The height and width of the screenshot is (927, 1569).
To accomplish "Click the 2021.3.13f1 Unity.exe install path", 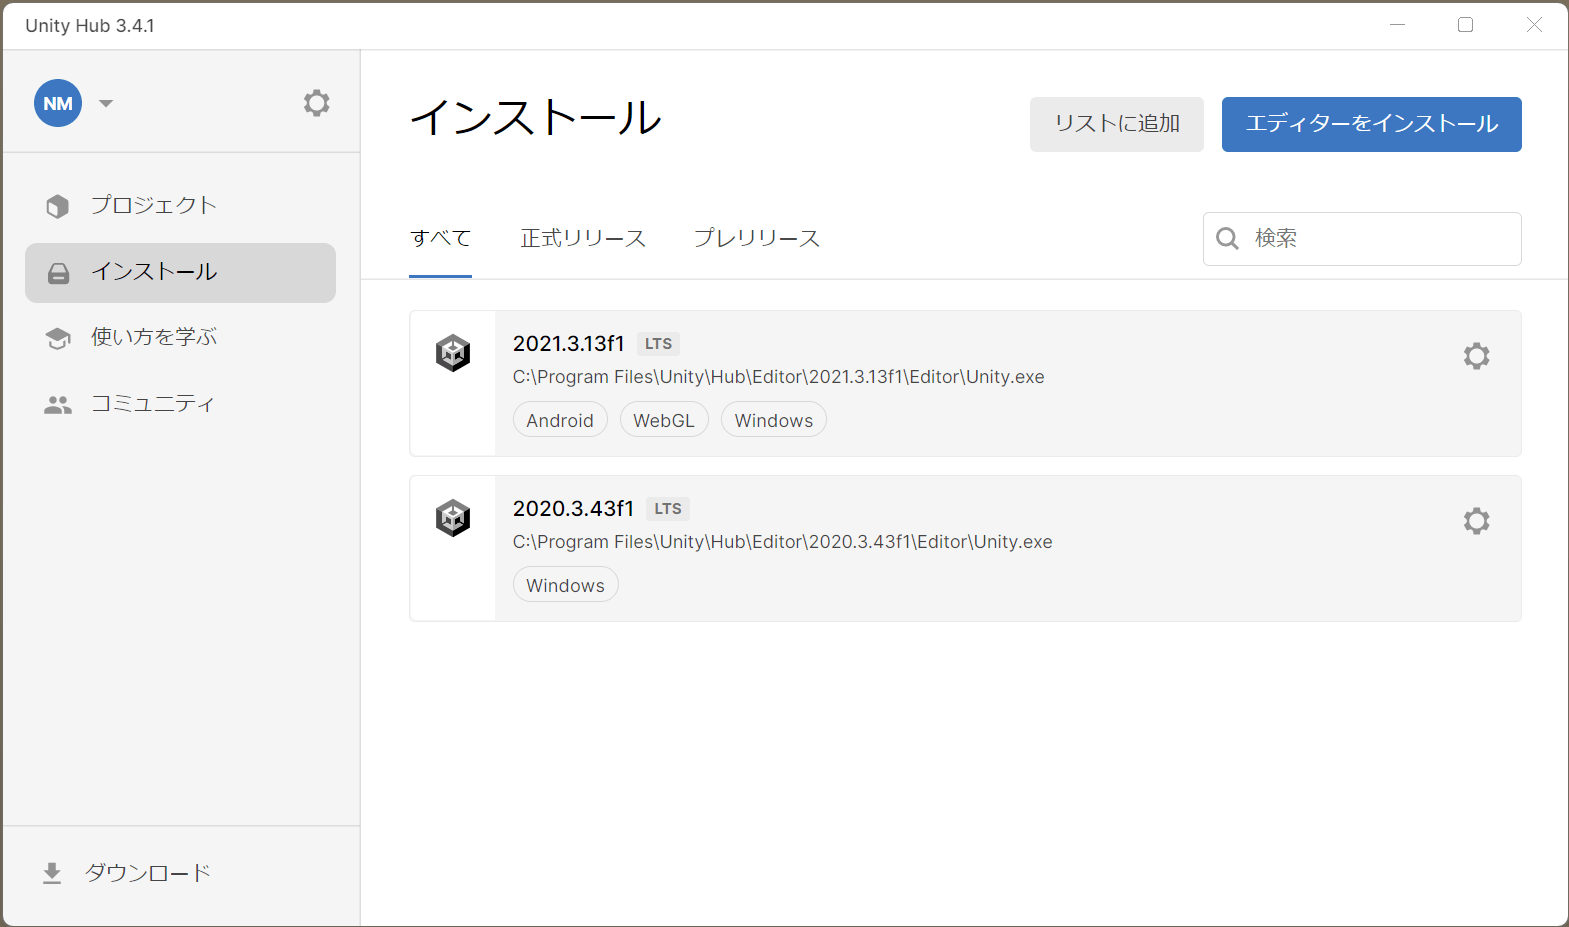I will coord(779,377).
